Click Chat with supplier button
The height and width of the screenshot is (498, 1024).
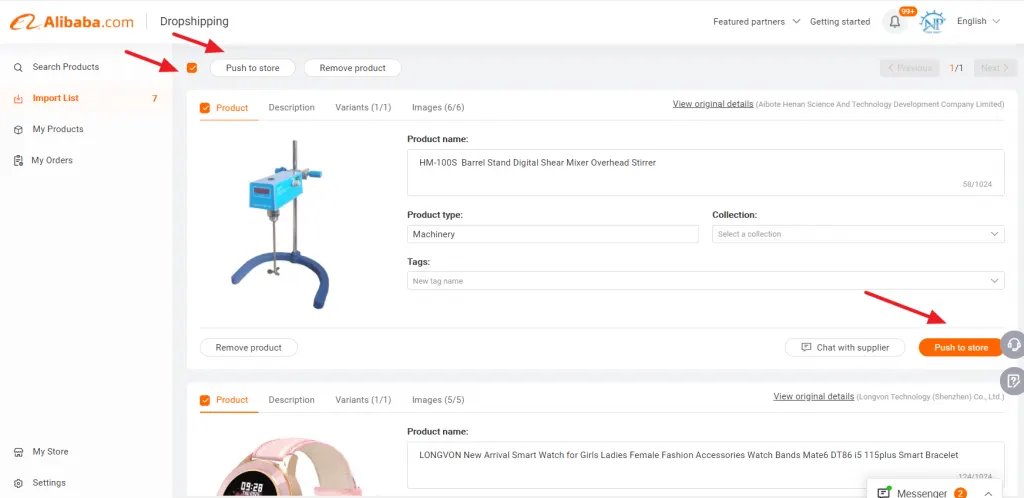[x=845, y=348]
